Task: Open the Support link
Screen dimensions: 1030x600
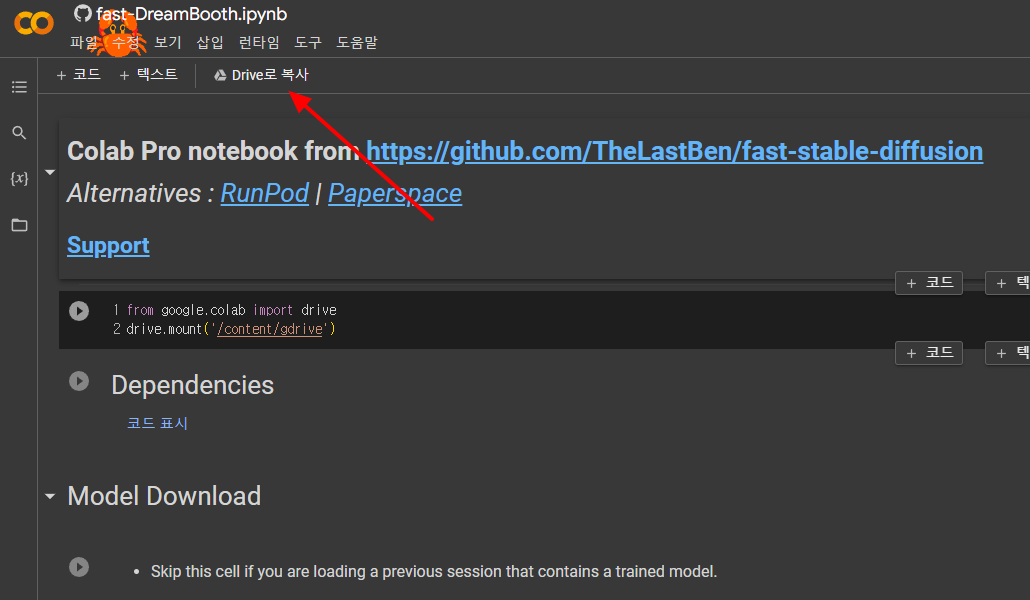Action: coord(108,245)
